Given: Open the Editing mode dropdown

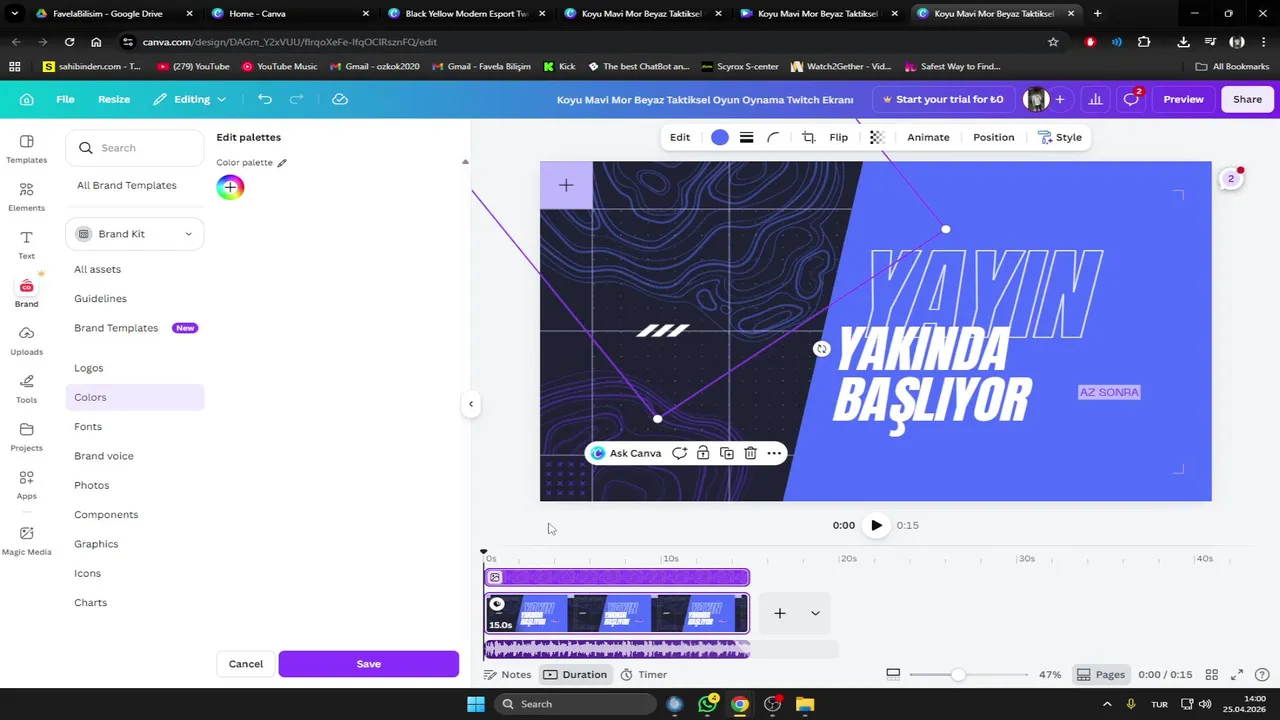Looking at the screenshot, I should (x=189, y=99).
